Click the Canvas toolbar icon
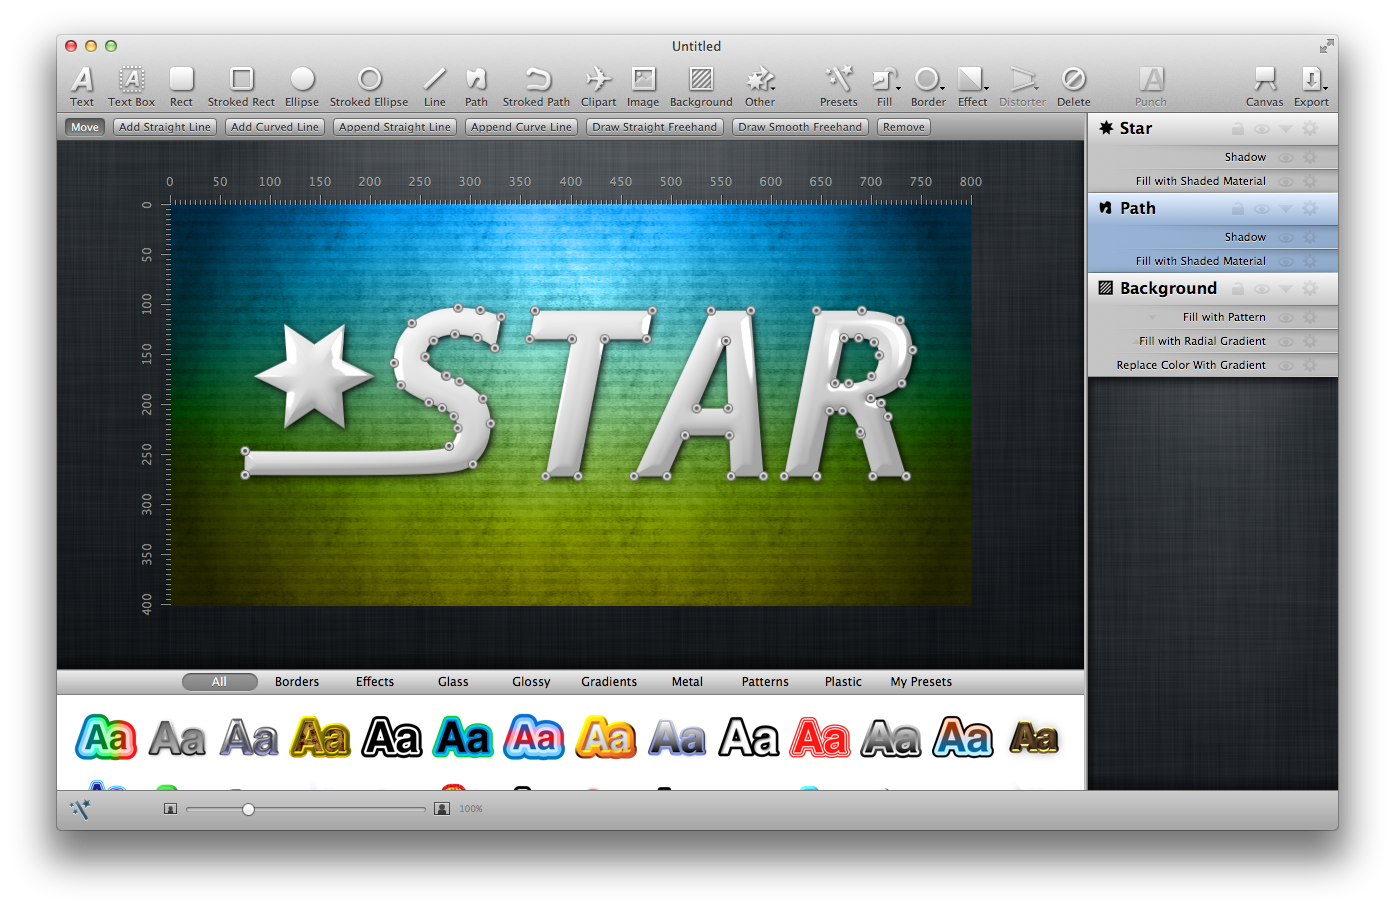The image size is (1395, 909). 1264,80
